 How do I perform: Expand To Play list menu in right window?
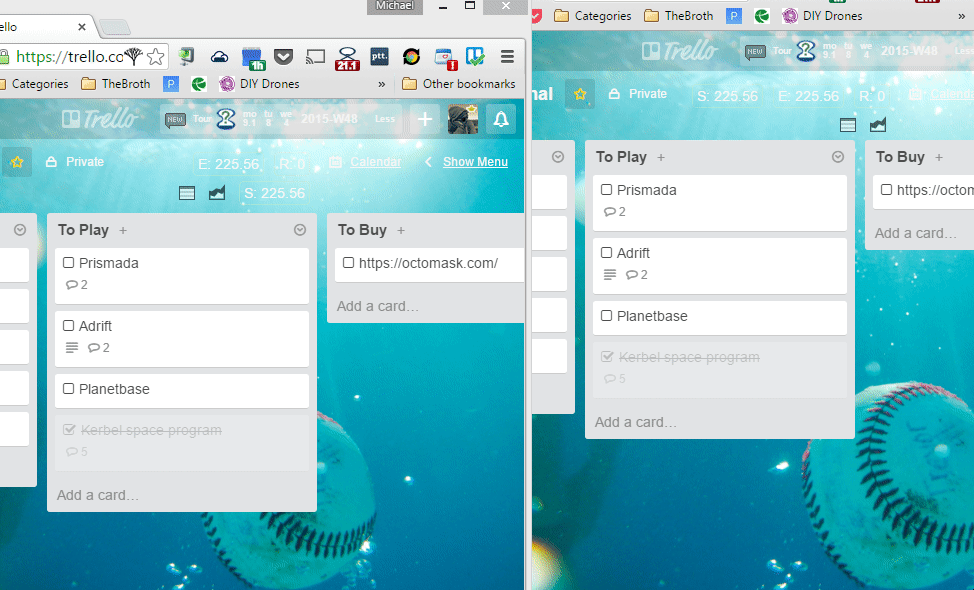[x=838, y=157]
